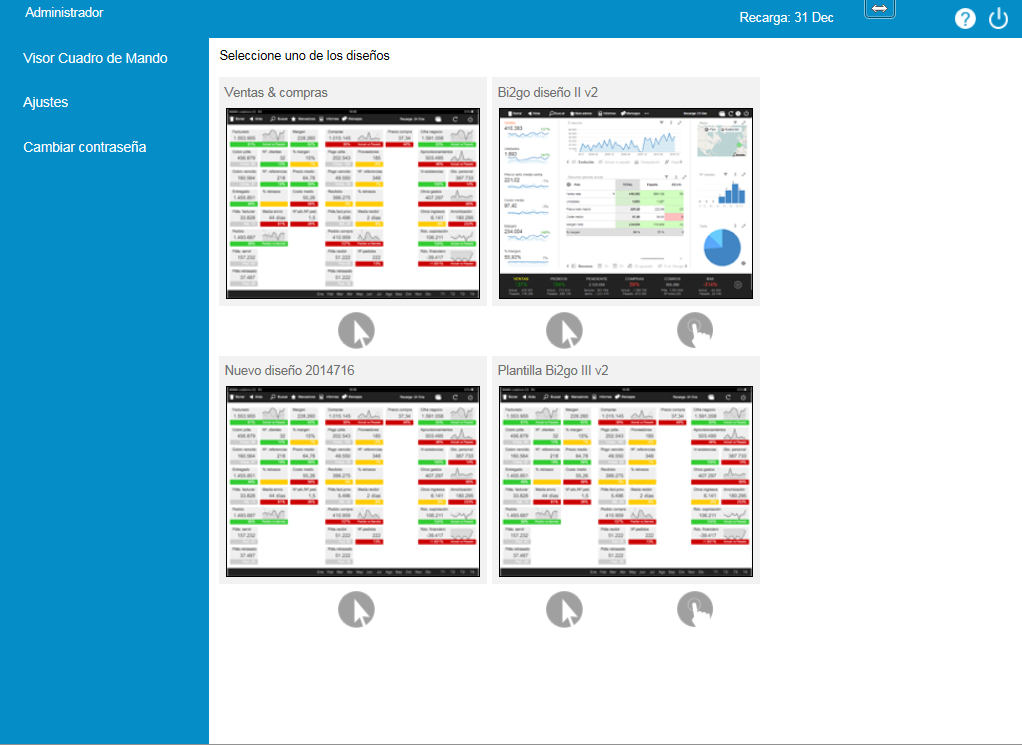Click the power logout icon
This screenshot has height=745, width=1022.
coord(998,19)
